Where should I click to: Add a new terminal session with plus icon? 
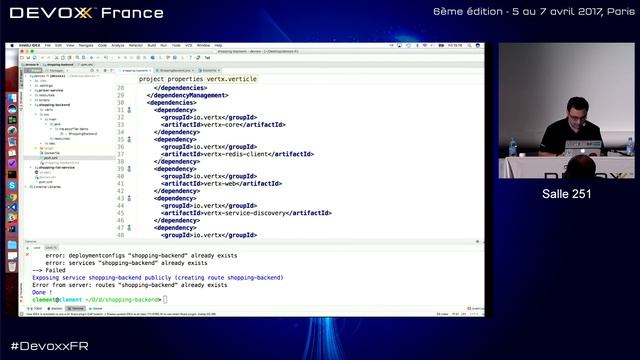(27, 248)
